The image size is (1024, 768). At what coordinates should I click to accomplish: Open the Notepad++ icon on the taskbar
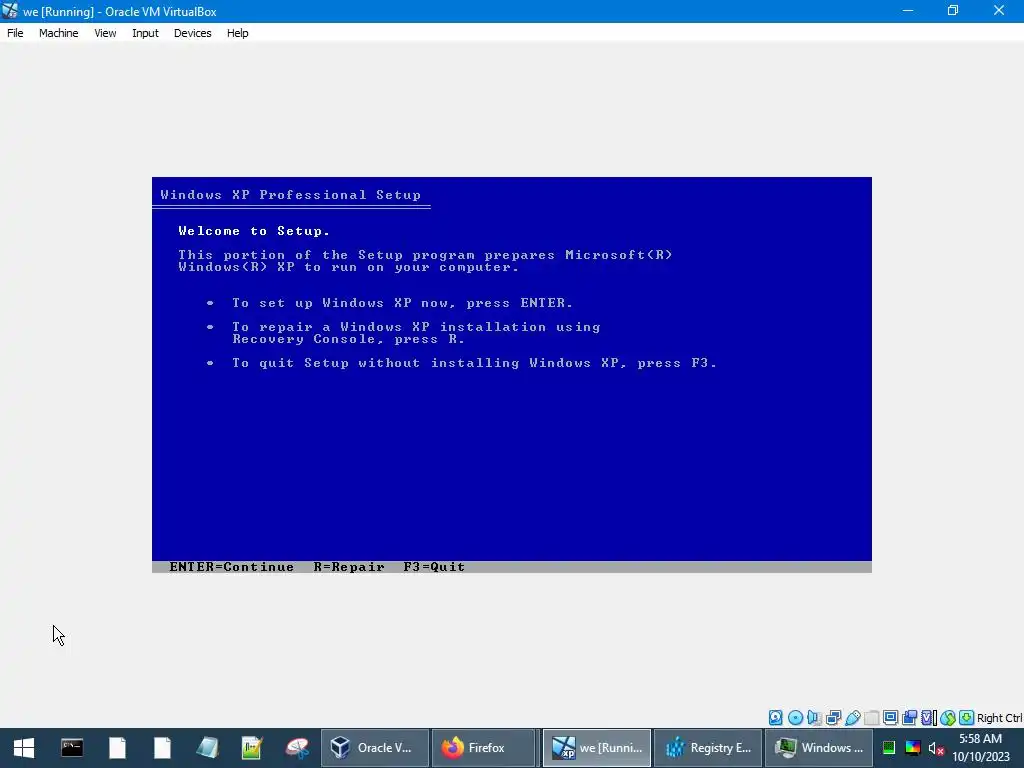[x=251, y=748]
